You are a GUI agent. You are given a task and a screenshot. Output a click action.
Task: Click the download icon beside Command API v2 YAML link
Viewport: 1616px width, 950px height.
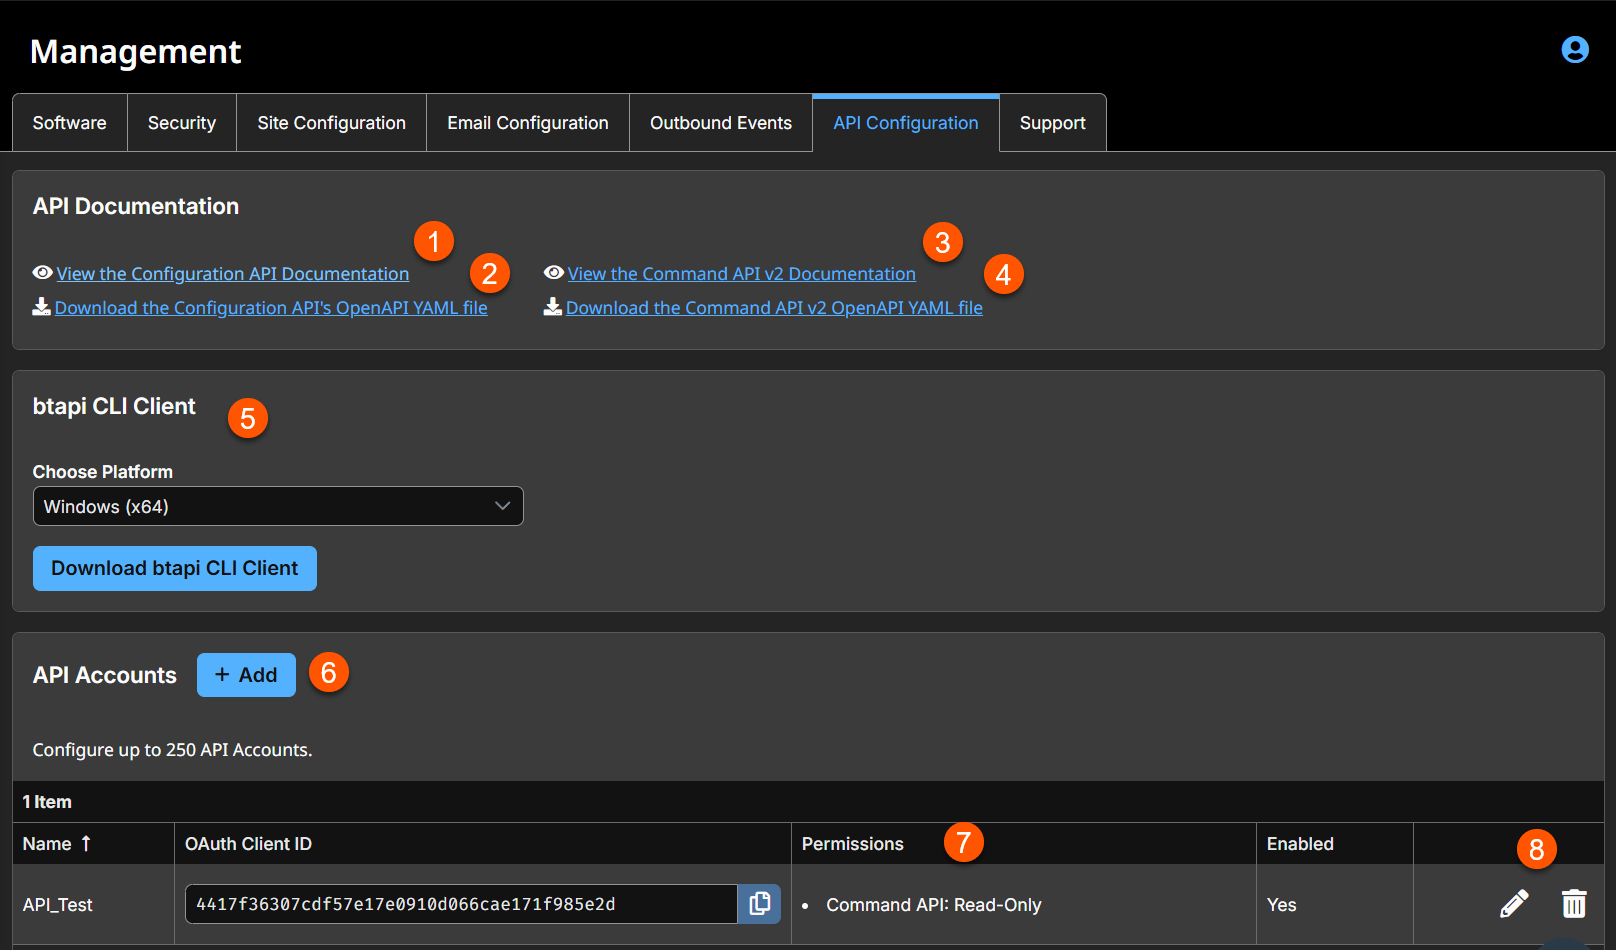pos(553,307)
